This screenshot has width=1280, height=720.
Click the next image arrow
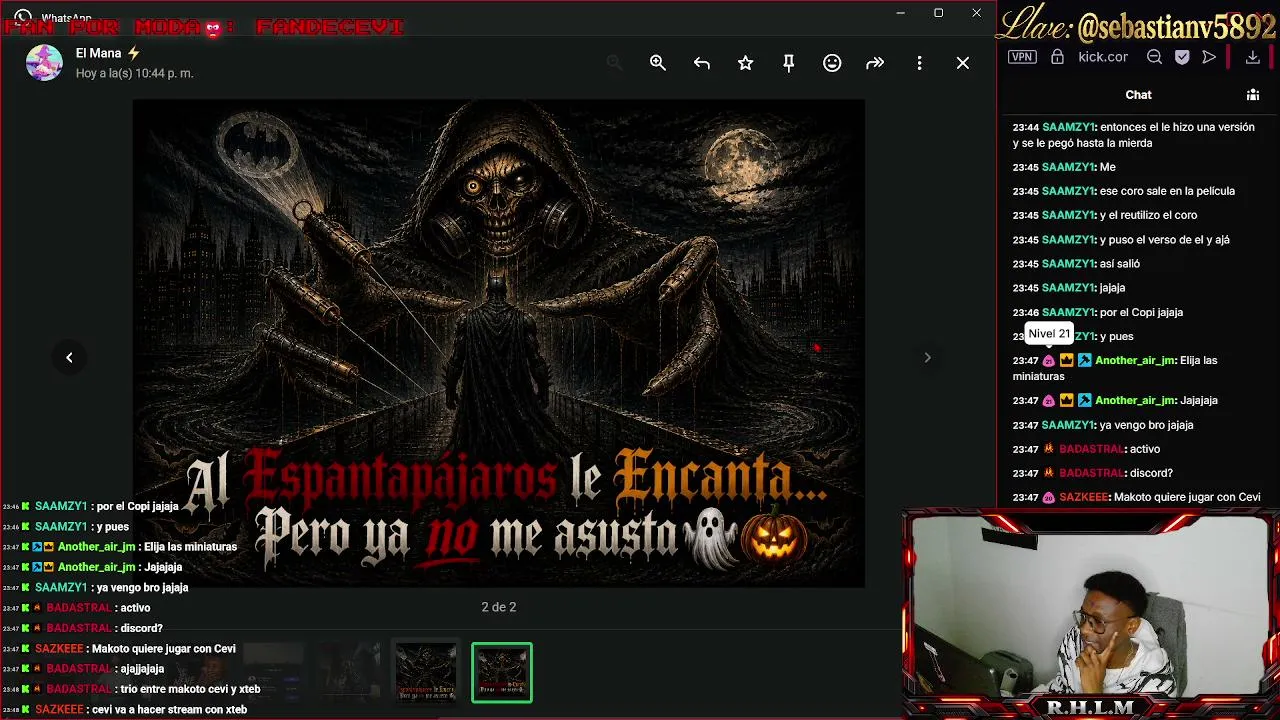927,357
